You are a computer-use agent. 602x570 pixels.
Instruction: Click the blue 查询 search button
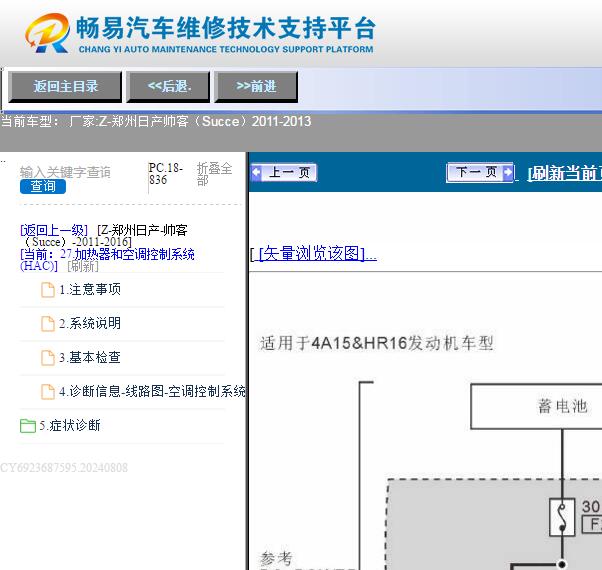tap(43, 187)
